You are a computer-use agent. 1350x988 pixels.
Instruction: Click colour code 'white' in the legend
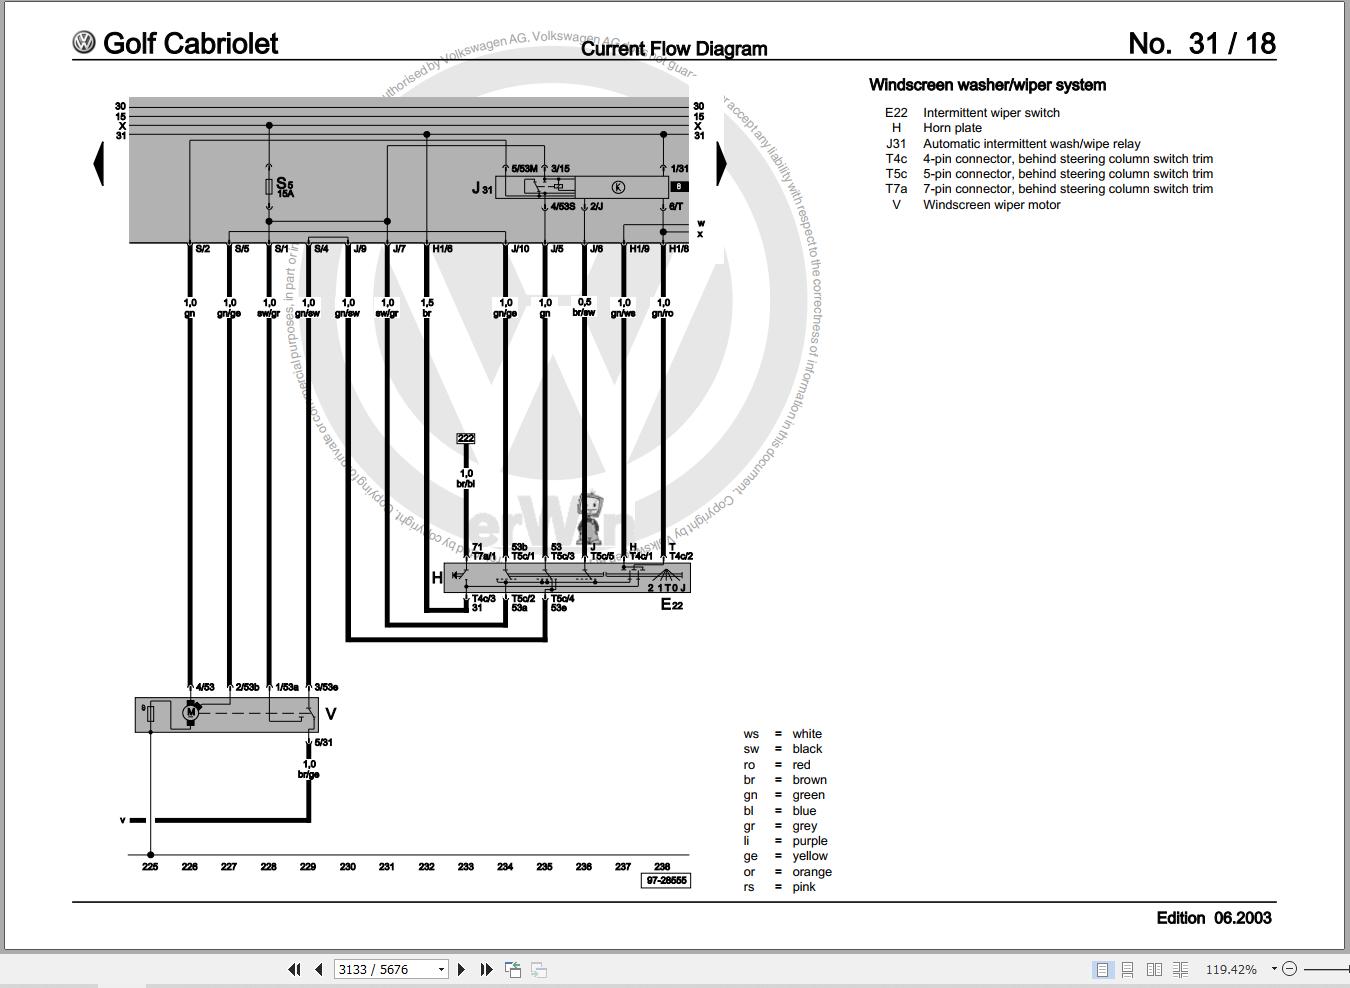807,734
